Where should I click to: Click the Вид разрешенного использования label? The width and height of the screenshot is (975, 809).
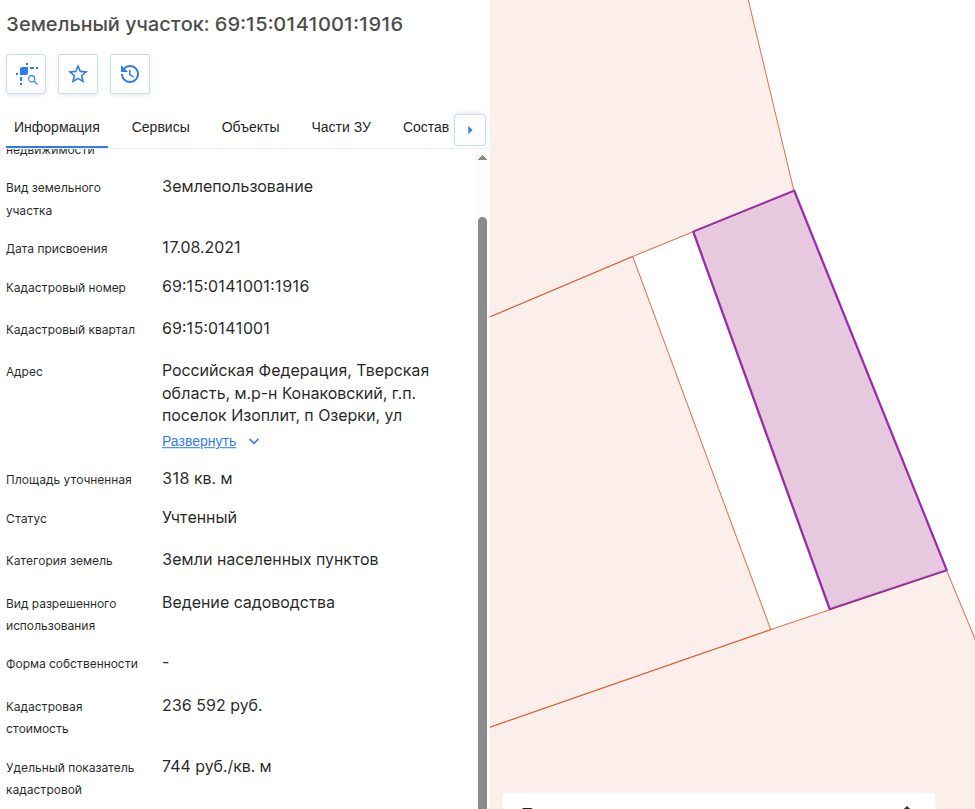pos(61,615)
